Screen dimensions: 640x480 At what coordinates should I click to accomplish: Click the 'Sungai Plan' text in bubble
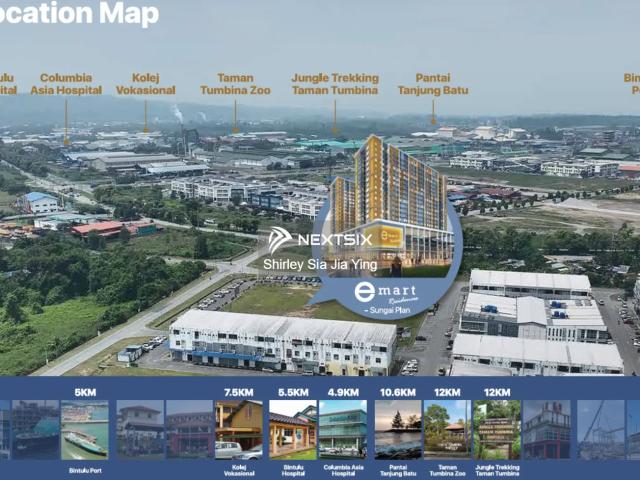pyautogui.click(x=387, y=310)
